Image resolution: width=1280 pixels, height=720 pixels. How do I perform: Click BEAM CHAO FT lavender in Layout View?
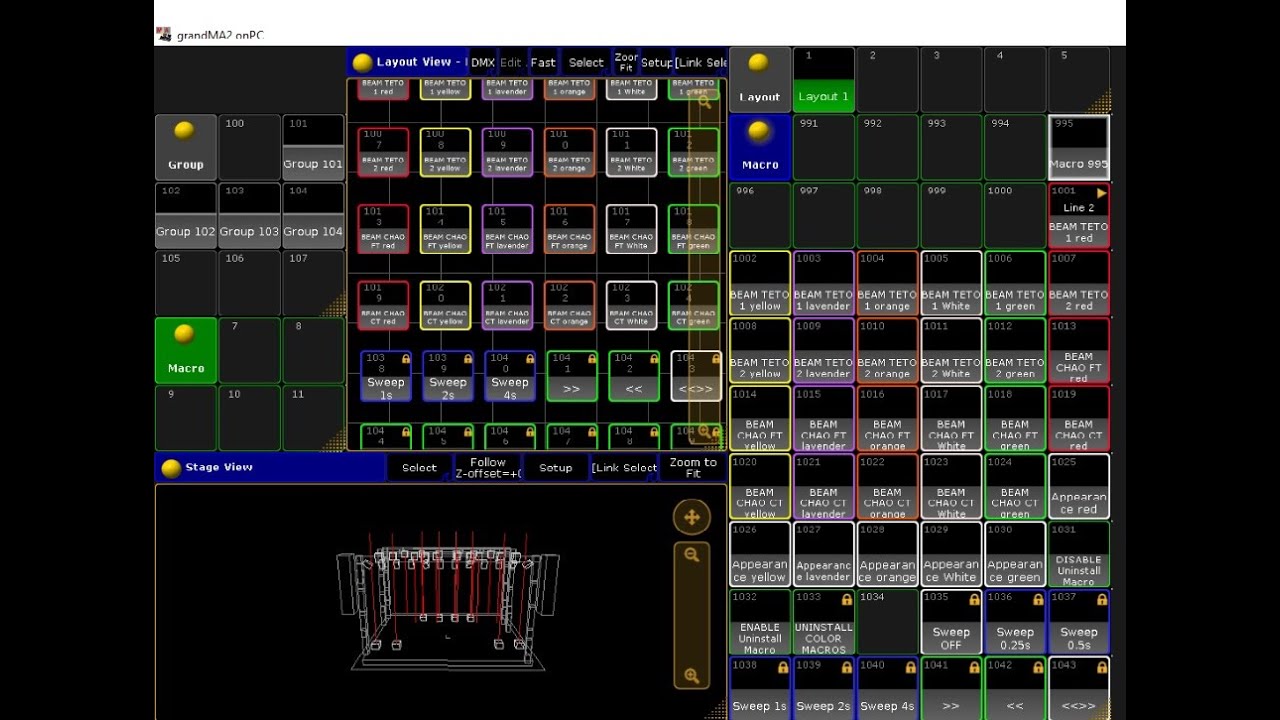coord(508,229)
